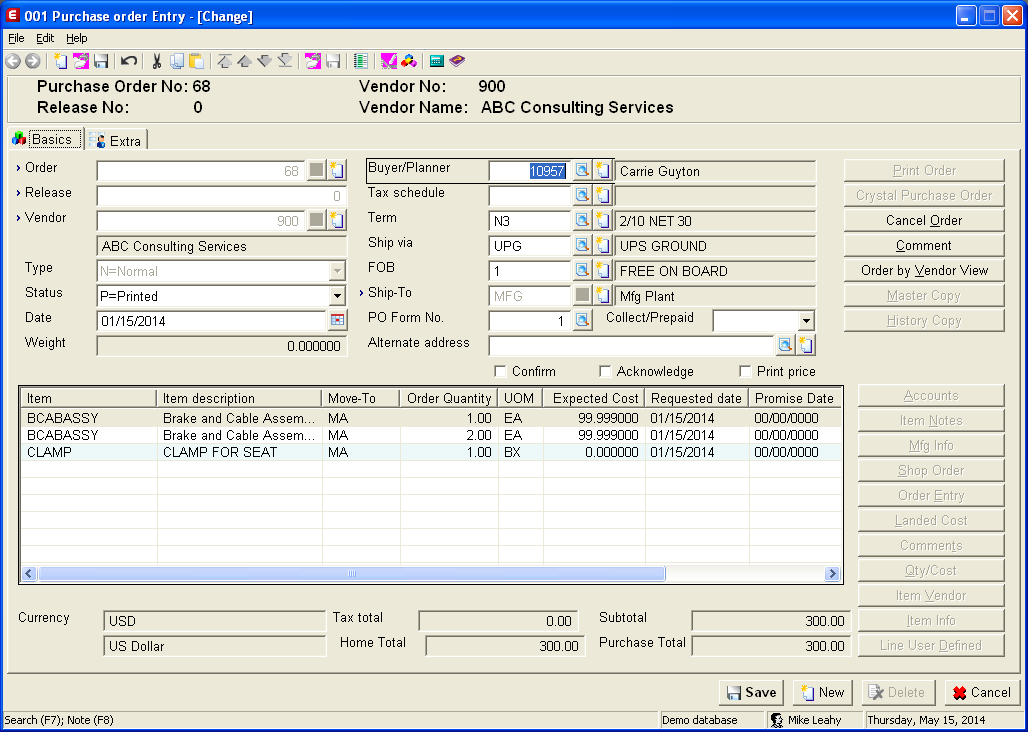Open the Help menu
The image size is (1028, 732).
click(x=77, y=38)
